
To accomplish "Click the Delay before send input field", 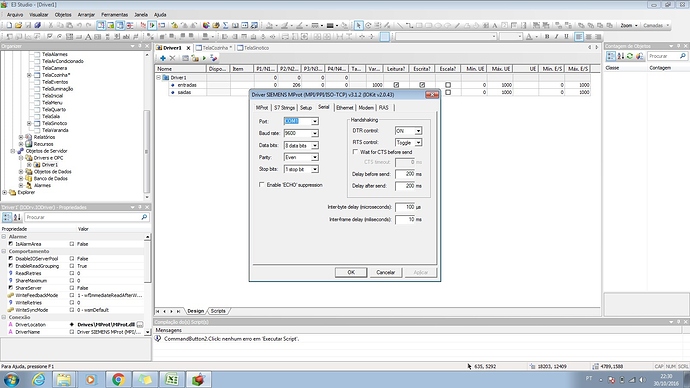I will [x=405, y=174].
